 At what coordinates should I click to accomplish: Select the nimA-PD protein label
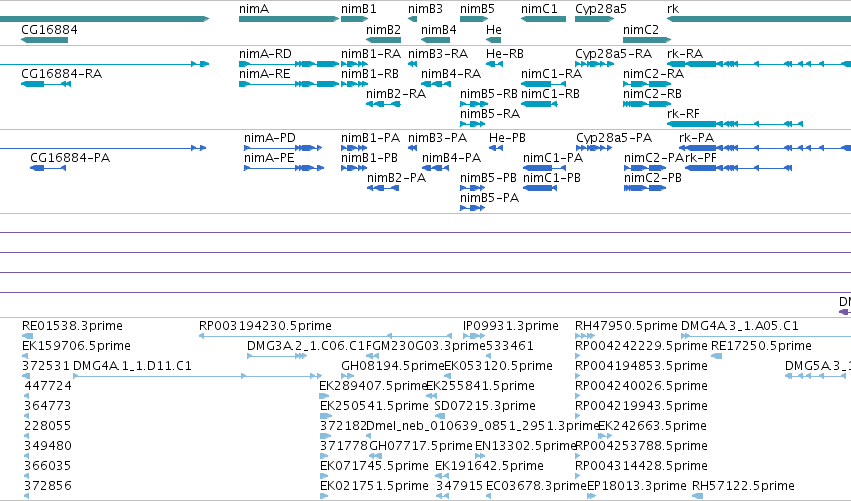click(x=270, y=138)
